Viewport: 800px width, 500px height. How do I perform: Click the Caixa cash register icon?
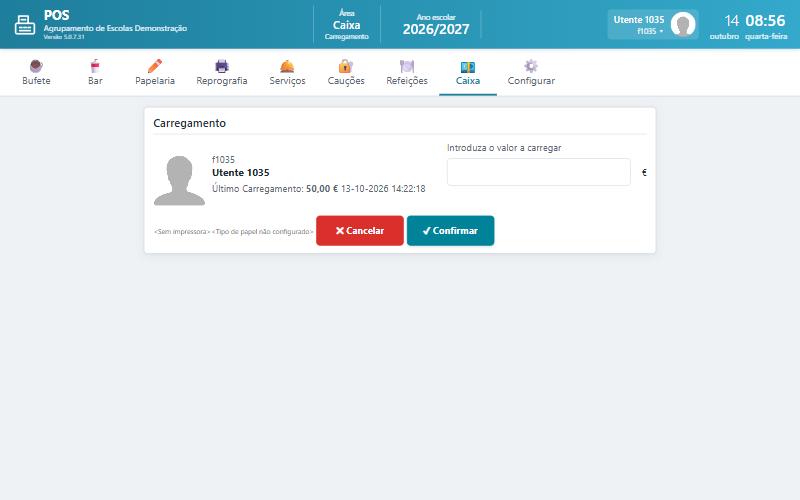(467, 67)
